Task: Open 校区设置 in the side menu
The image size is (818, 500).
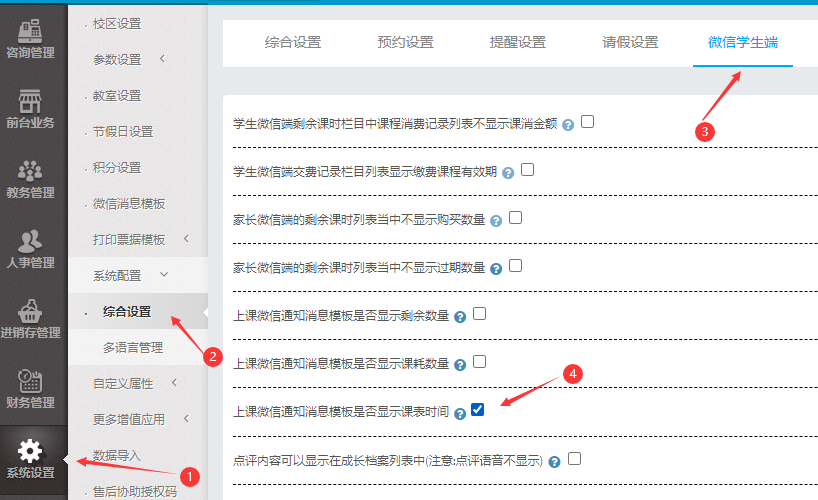Action: (117, 24)
